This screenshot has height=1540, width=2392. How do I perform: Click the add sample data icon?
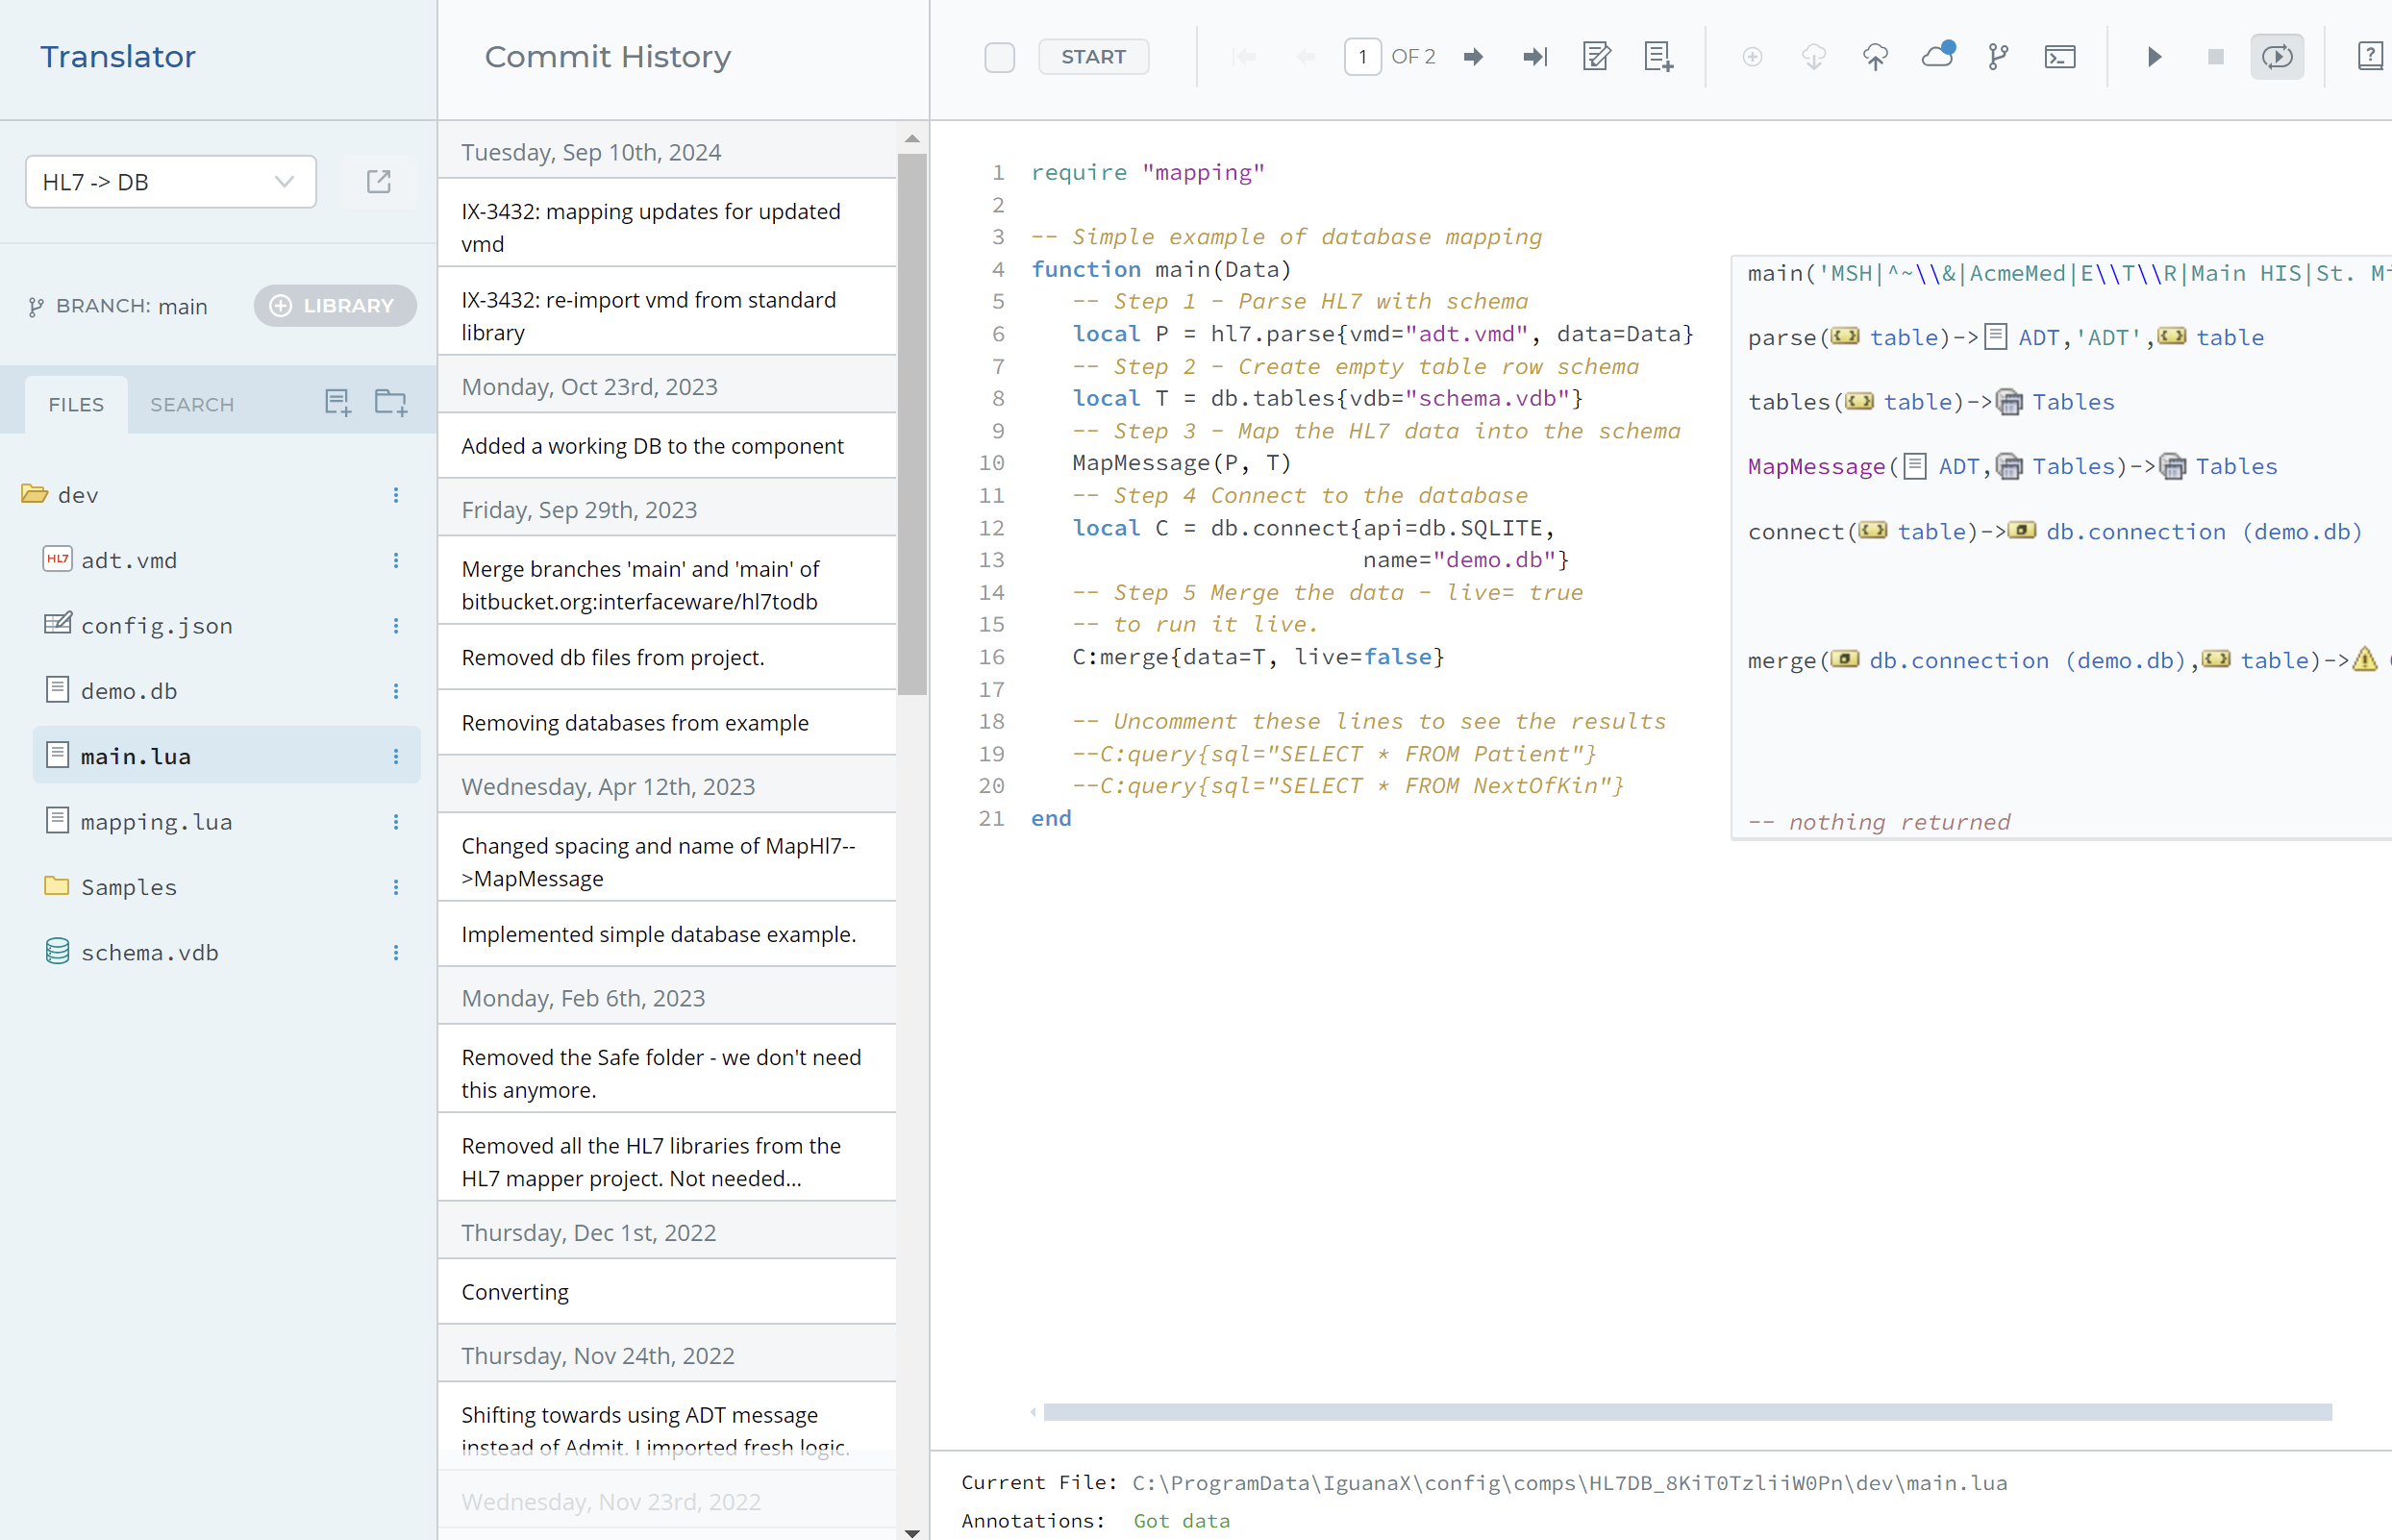(1658, 57)
